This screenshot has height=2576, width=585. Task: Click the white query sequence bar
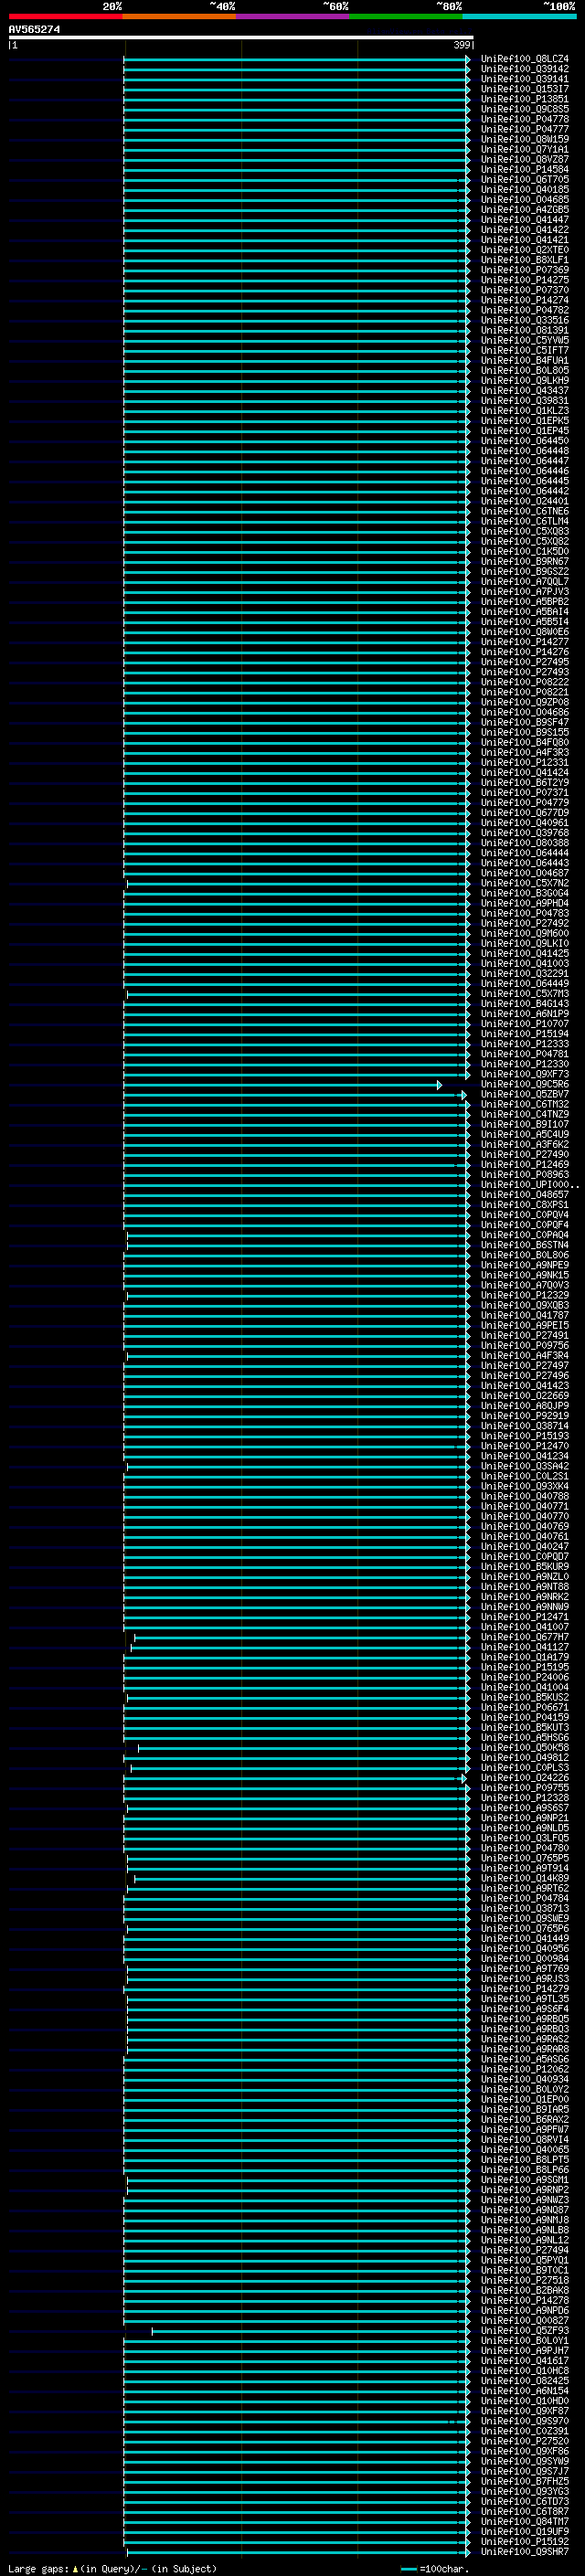tap(241, 38)
